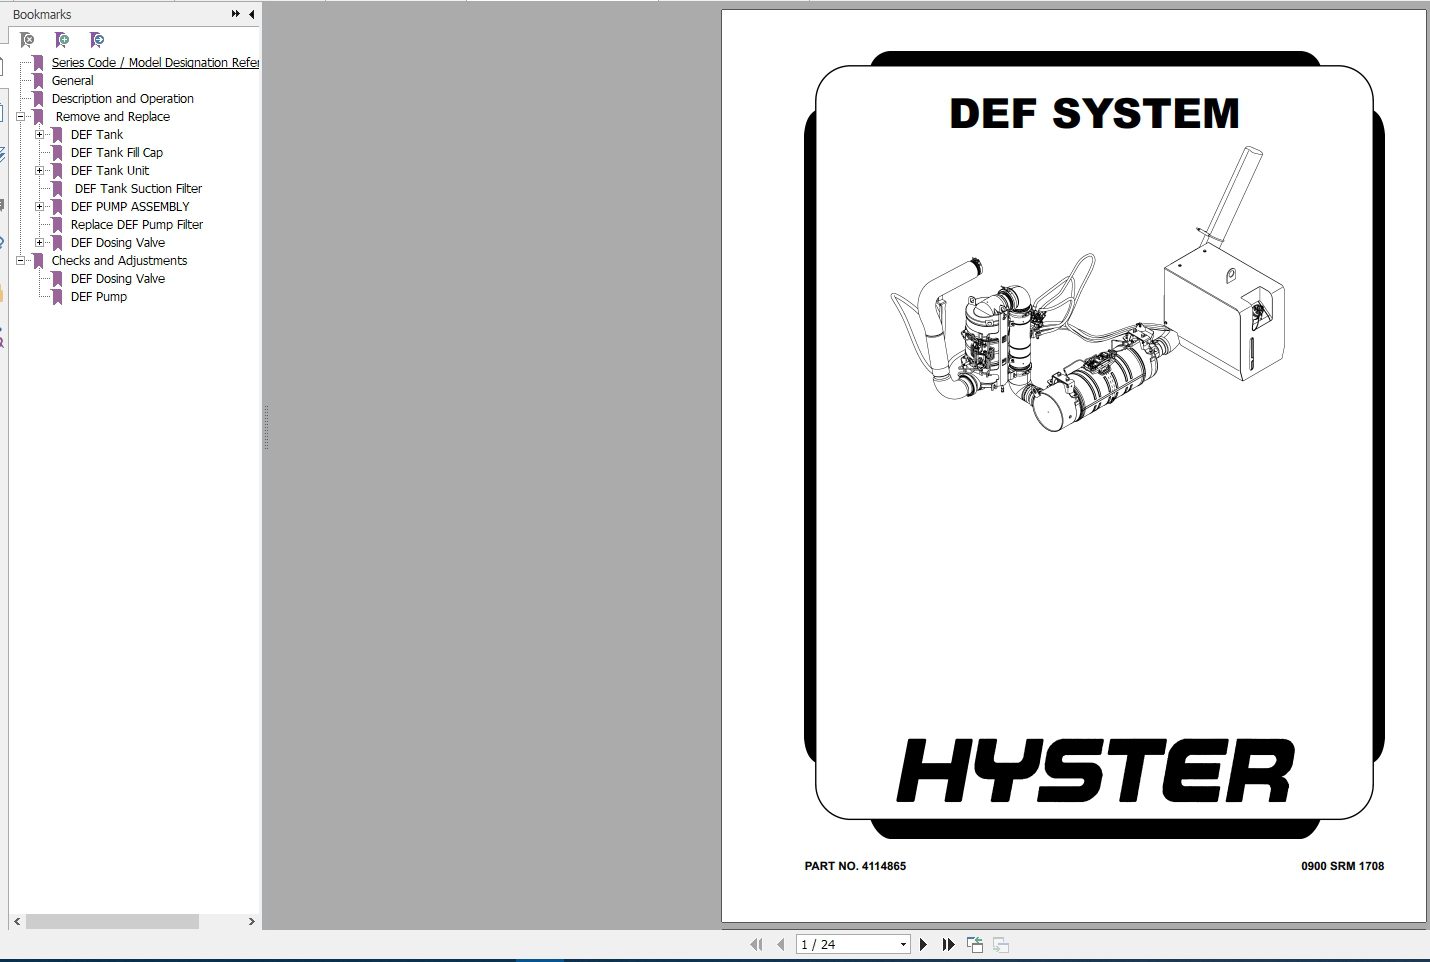Collapse the Bookmarks panel with the left arrow

click(x=252, y=14)
